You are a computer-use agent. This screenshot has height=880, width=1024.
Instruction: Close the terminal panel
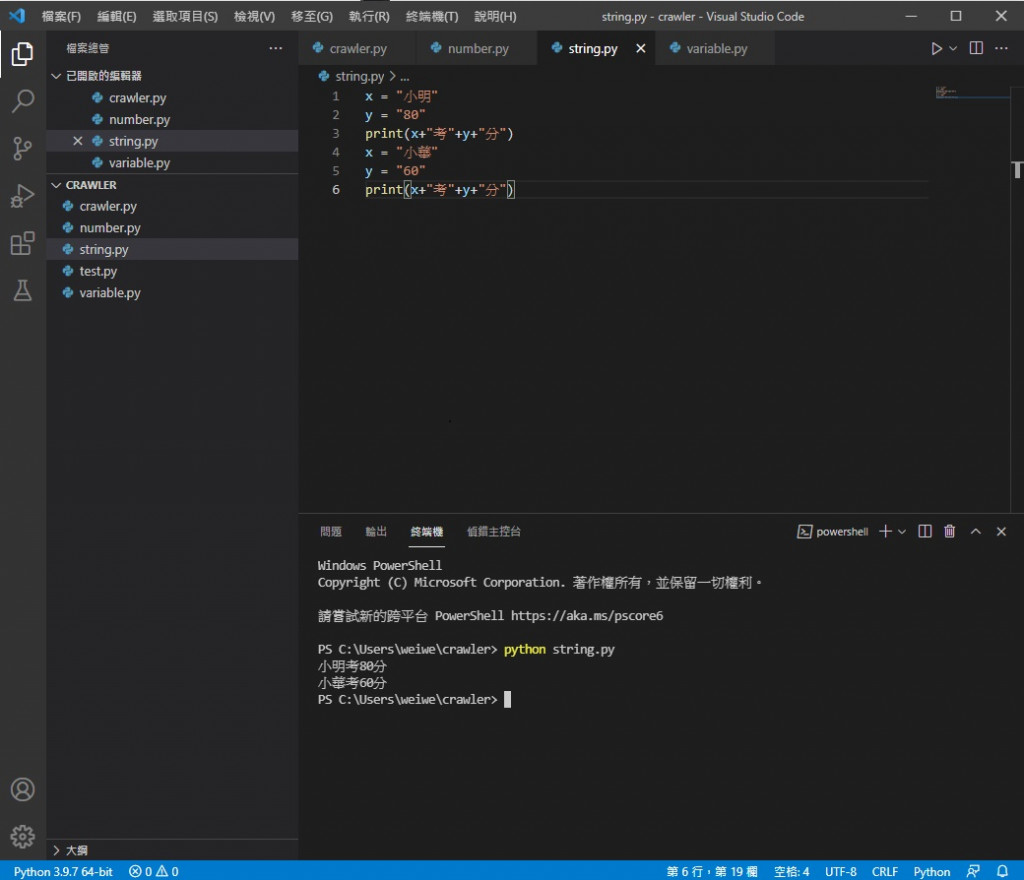click(x=1001, y=531)
